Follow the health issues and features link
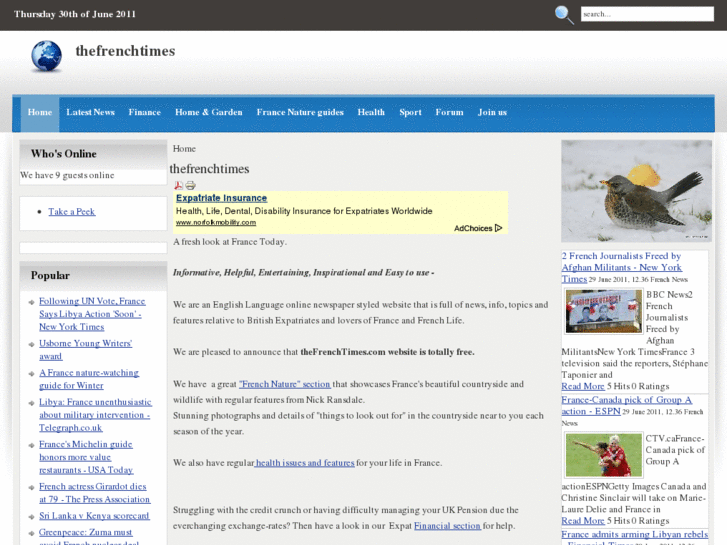 [304, 462]
